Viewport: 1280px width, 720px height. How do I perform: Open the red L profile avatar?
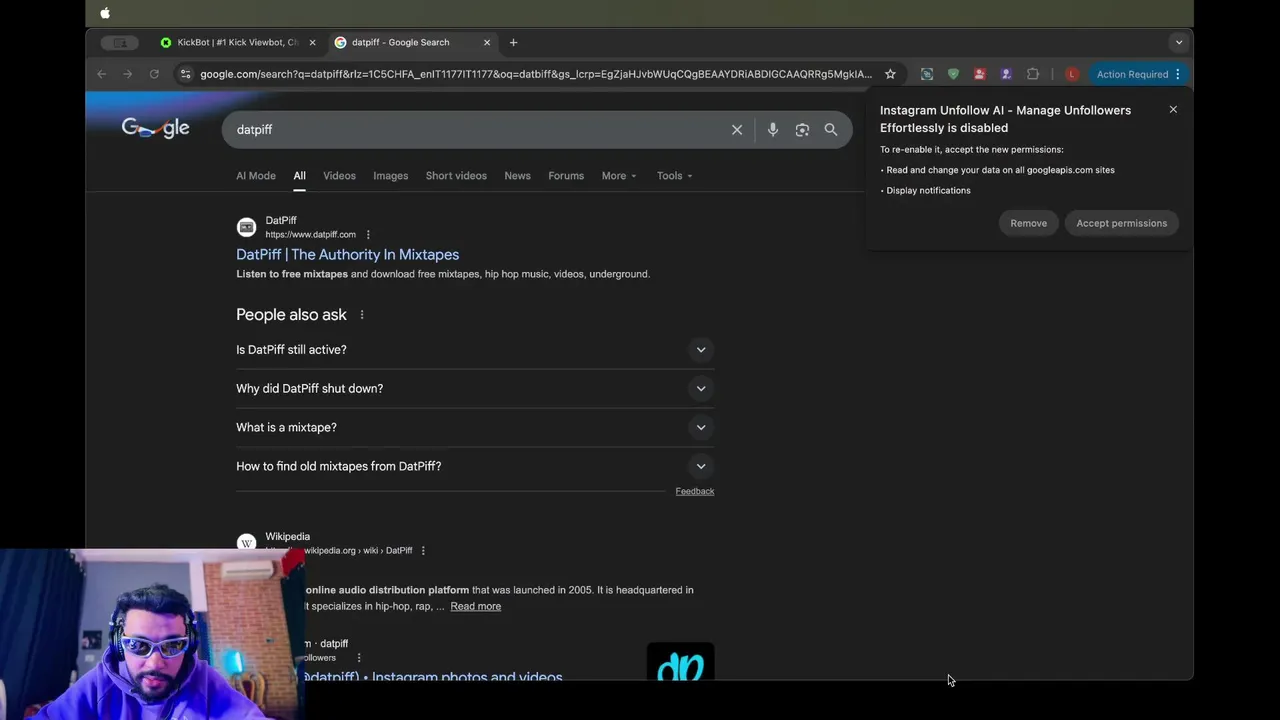coord(1072,74)
